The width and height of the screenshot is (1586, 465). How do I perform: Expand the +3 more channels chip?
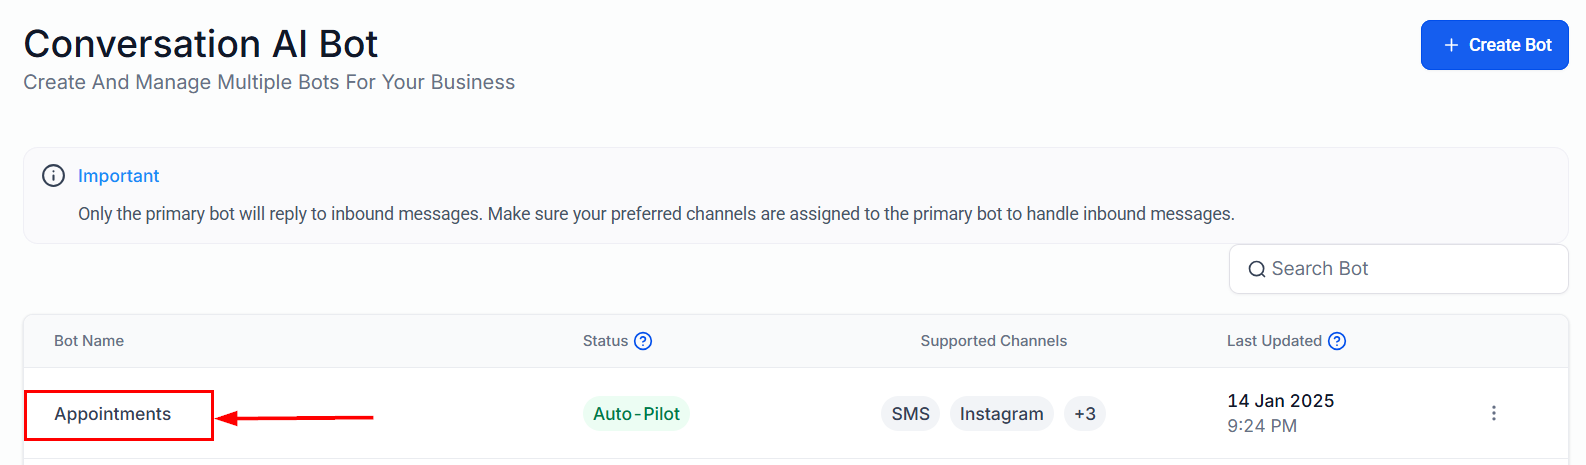pos(1085,414)
